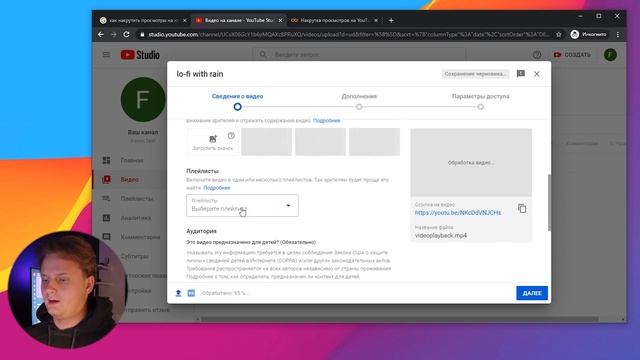The height and width of the screenshot is (360, 640).
Task: Click the СОЗДАТЬ button
Action: [572, 55]
